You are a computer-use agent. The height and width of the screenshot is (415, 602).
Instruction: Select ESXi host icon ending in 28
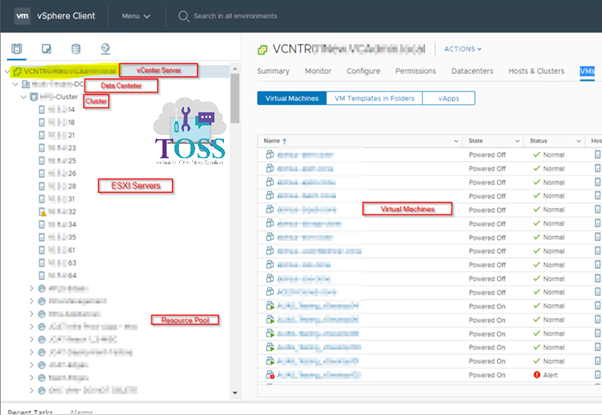42,186
